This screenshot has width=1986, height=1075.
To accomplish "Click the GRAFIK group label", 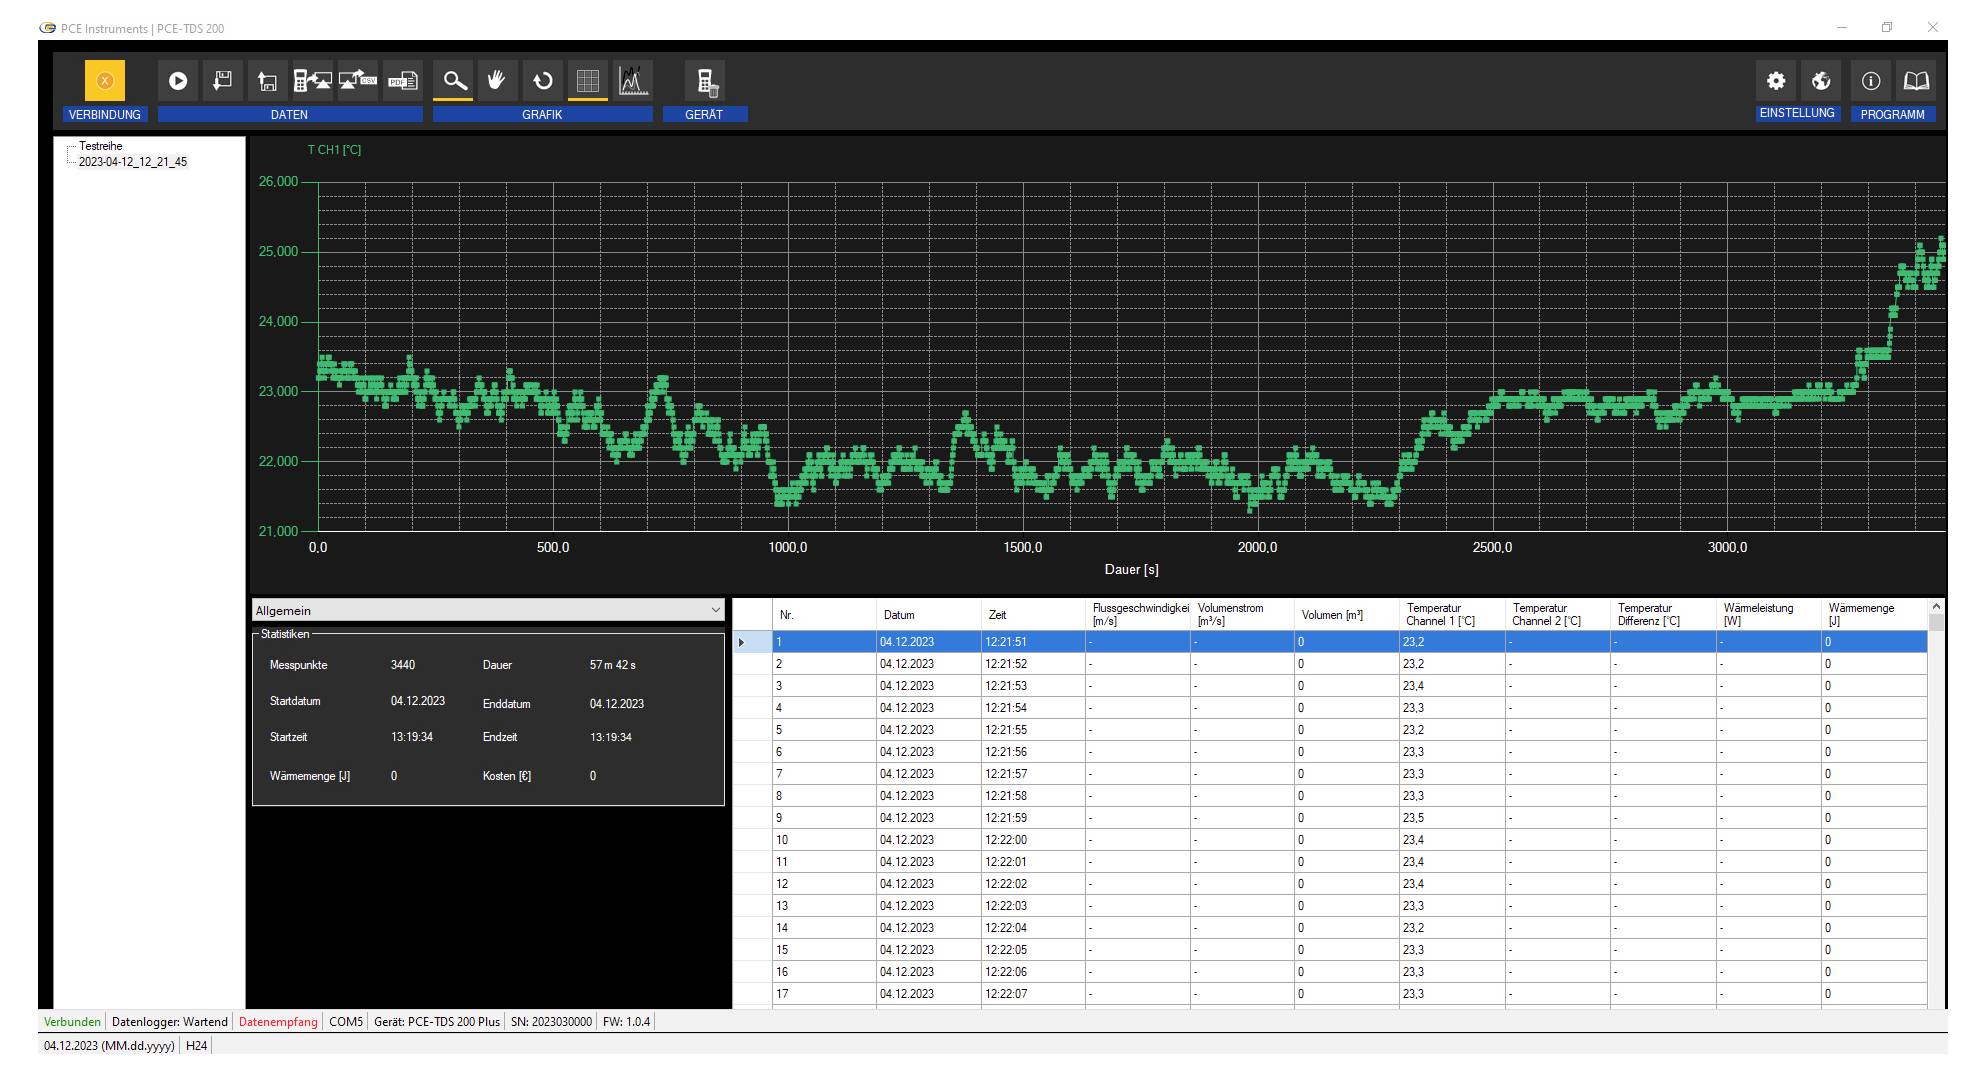I will click(542, 114).
